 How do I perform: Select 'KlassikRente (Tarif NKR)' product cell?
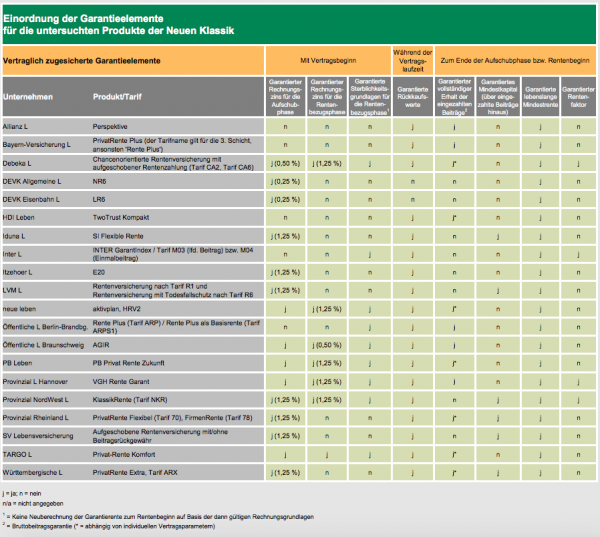pyautogui.click(x=130, y=400)
